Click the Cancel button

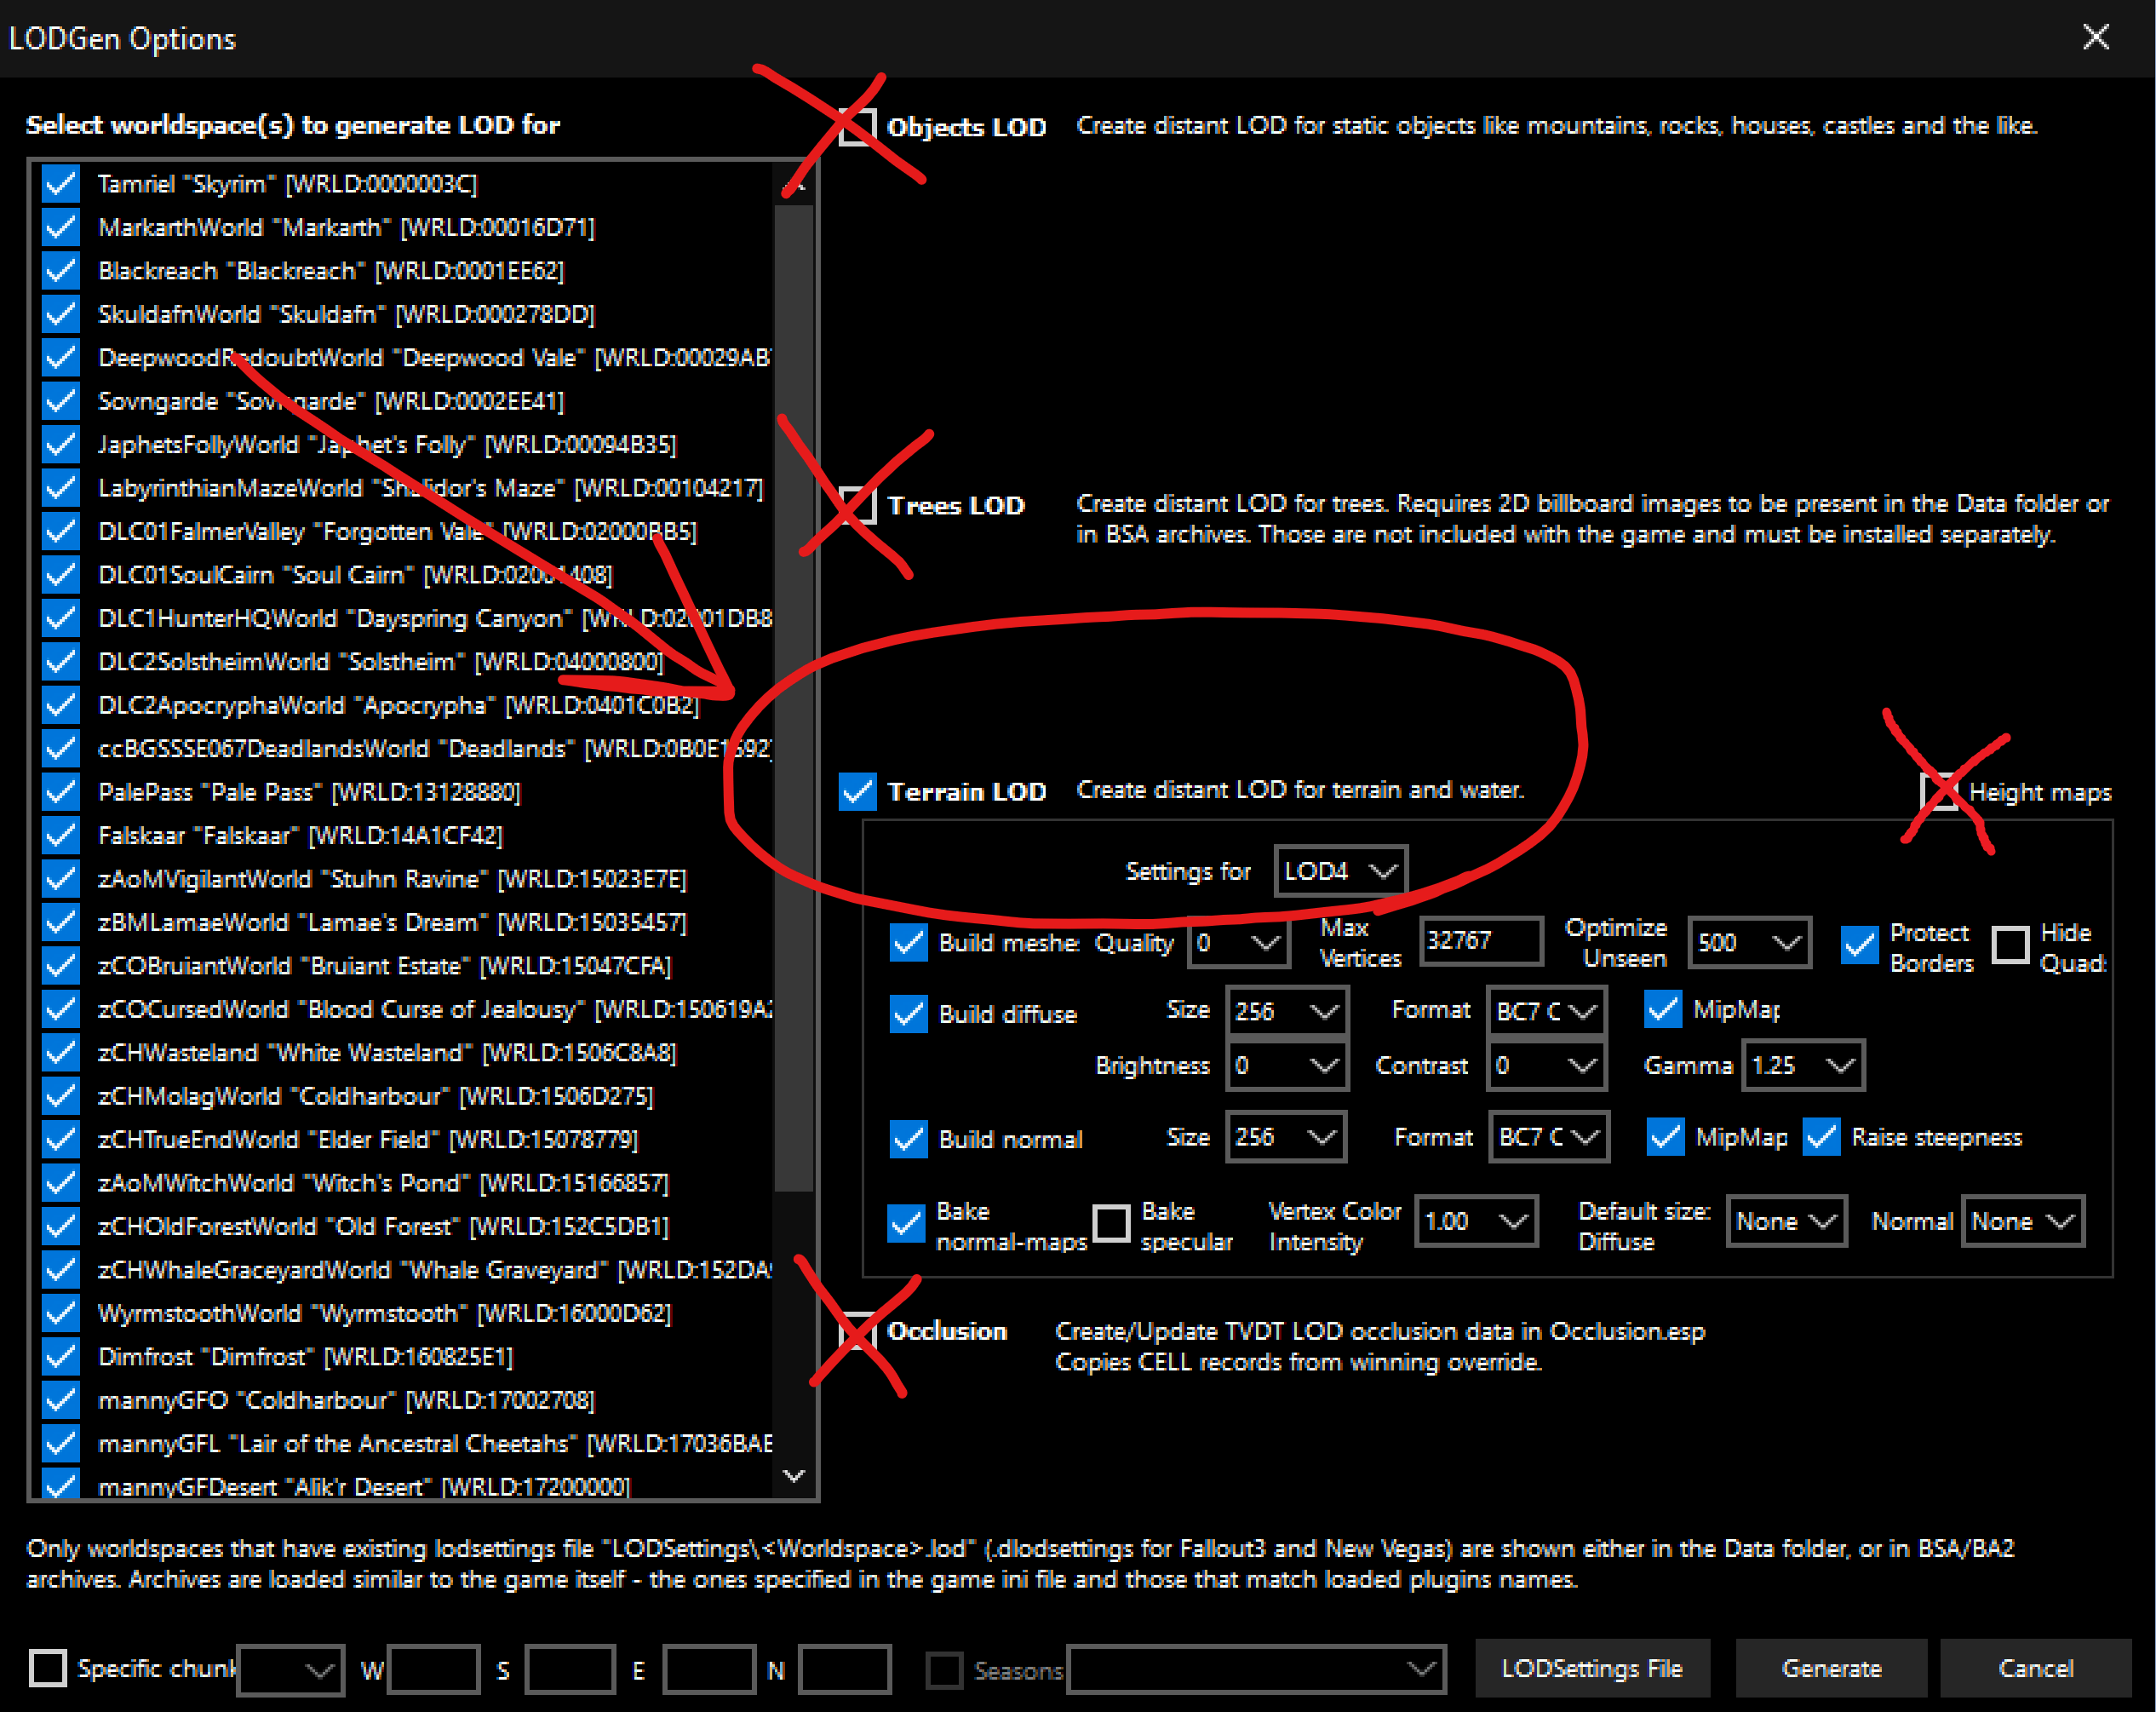coord(2034,1668)
